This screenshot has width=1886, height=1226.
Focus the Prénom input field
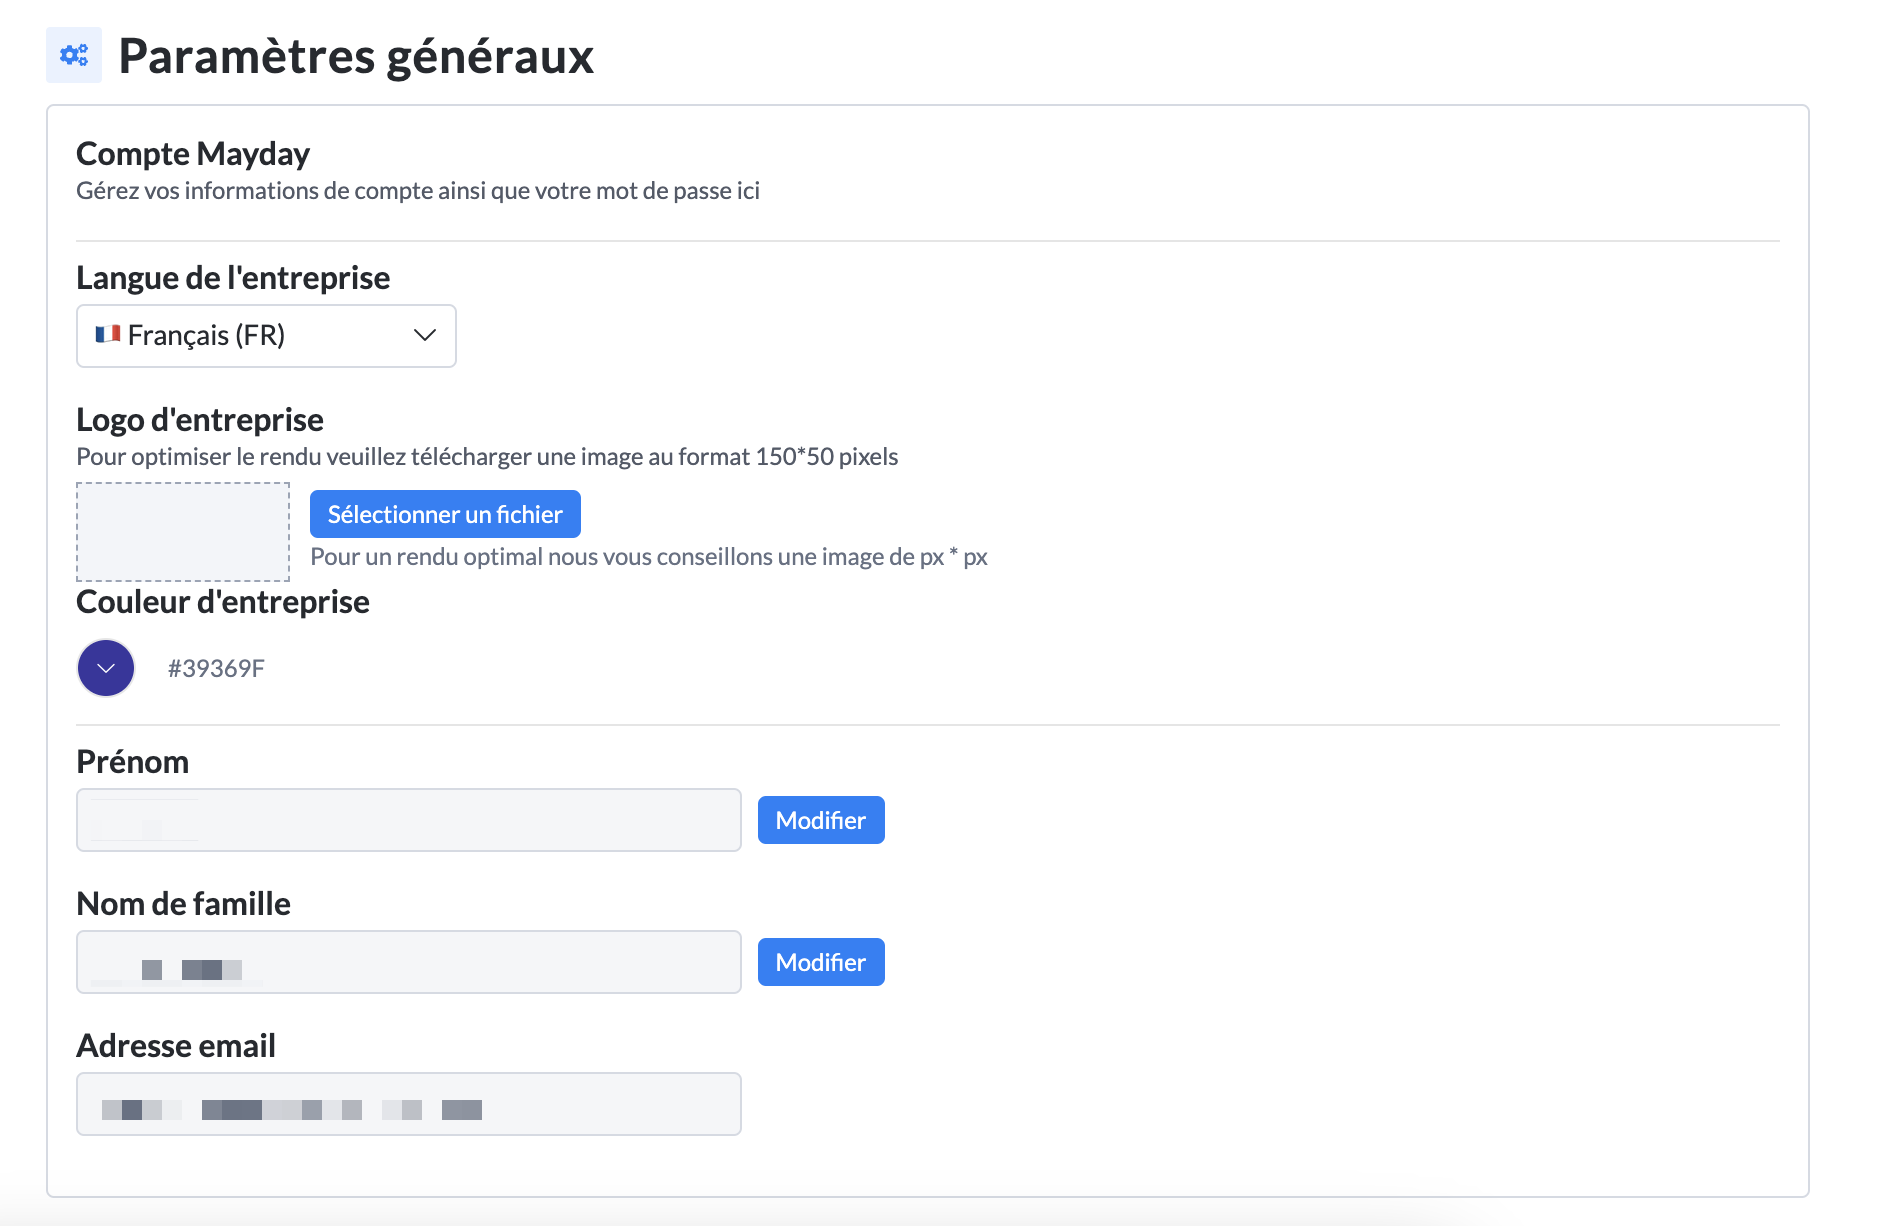408,820
